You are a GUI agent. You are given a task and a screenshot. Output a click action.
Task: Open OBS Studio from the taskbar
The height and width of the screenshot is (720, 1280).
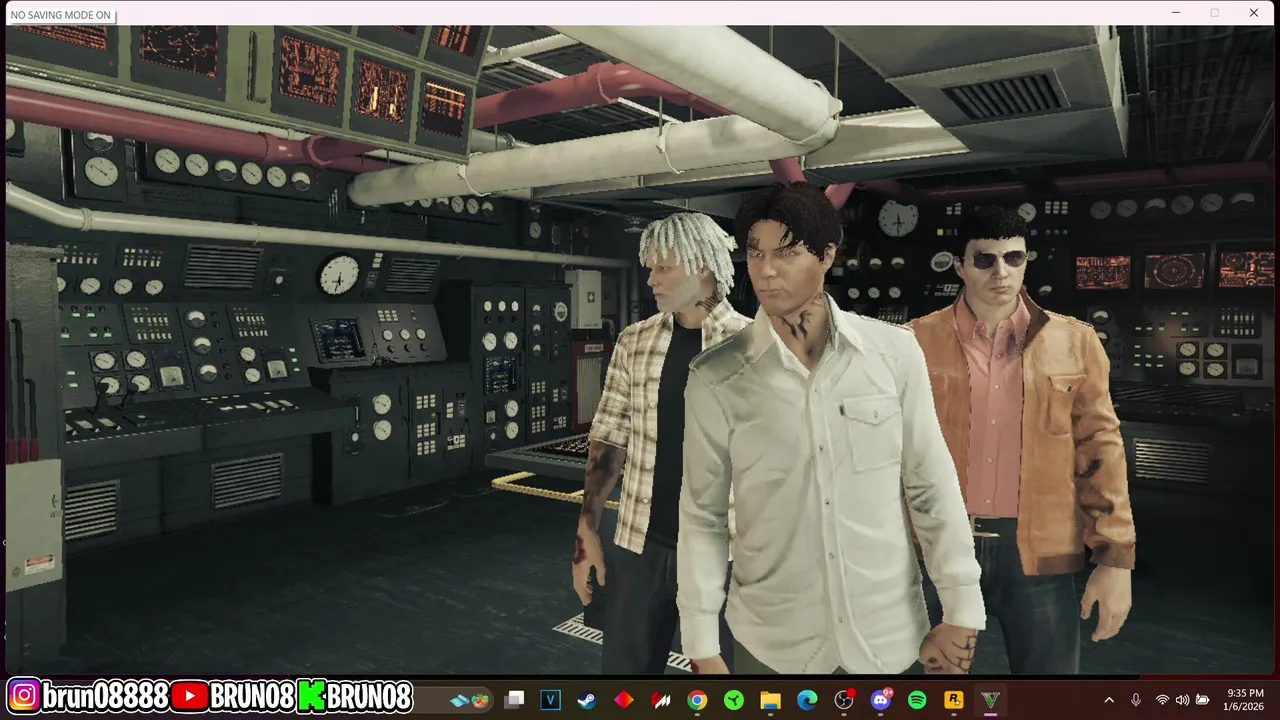tap(844, 699)
